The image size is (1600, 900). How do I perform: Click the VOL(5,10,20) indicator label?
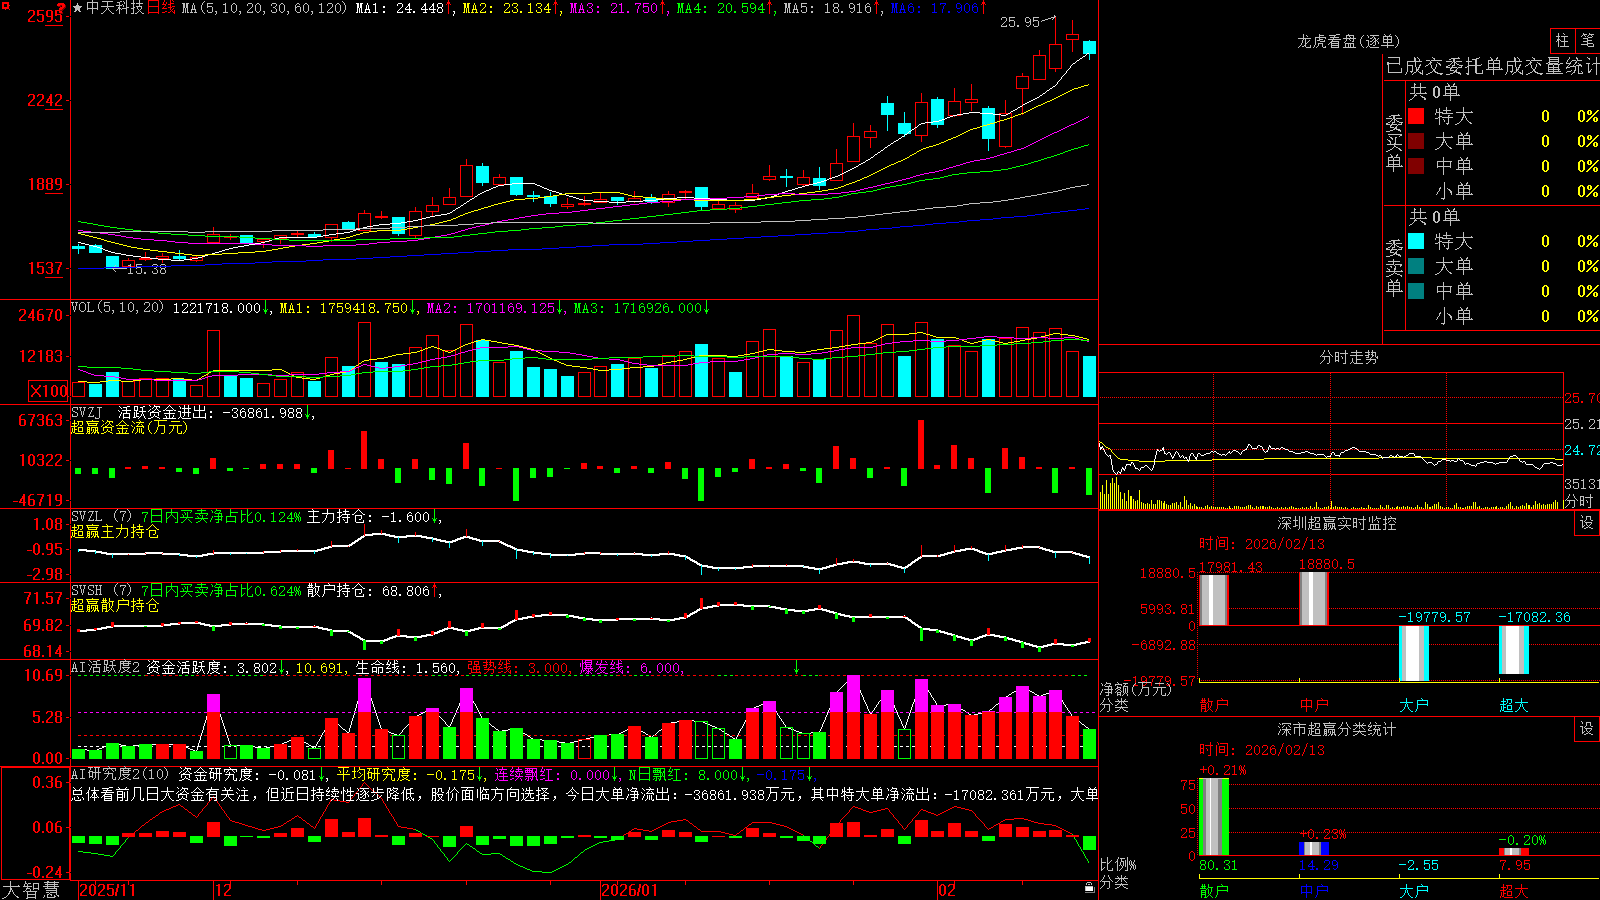pos(117,308)
